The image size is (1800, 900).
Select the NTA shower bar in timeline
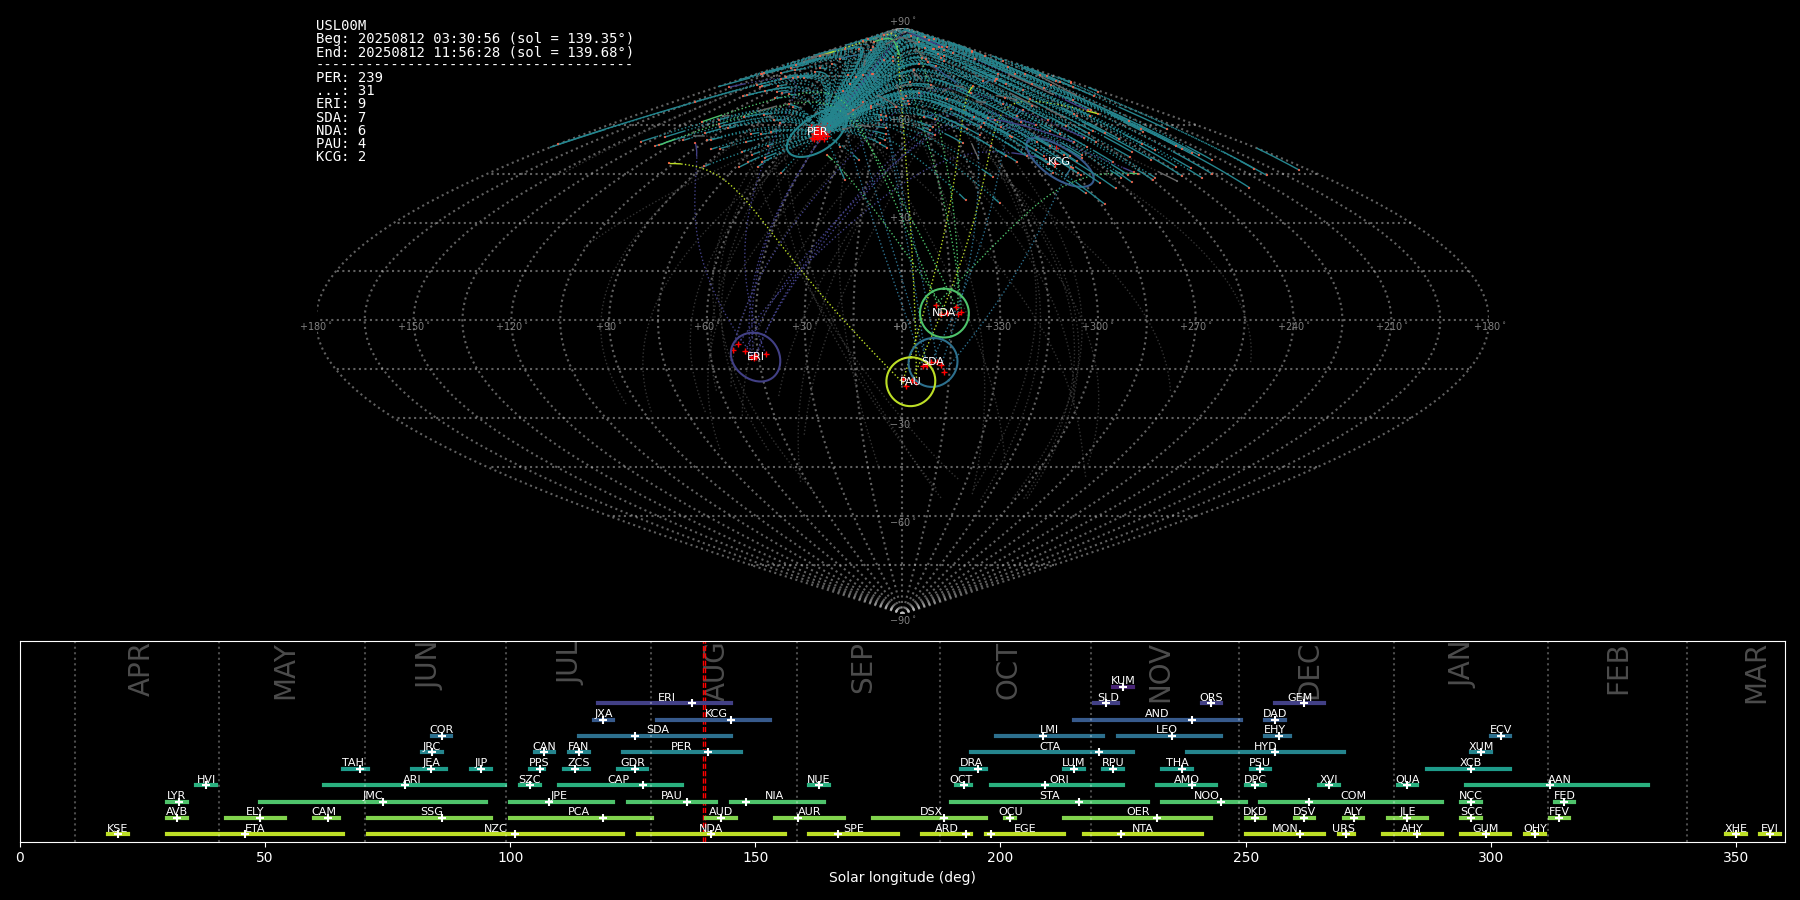[x=1142, y=834]
